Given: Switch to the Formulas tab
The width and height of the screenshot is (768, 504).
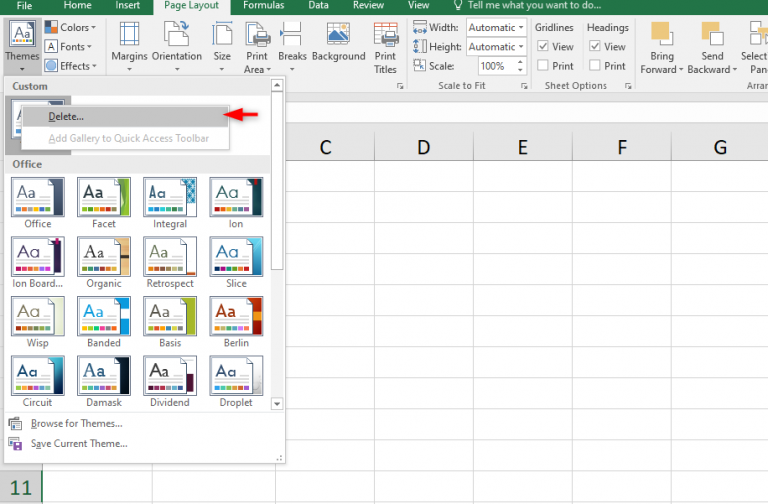Looking at the screenshot, I should click(264, 6).
